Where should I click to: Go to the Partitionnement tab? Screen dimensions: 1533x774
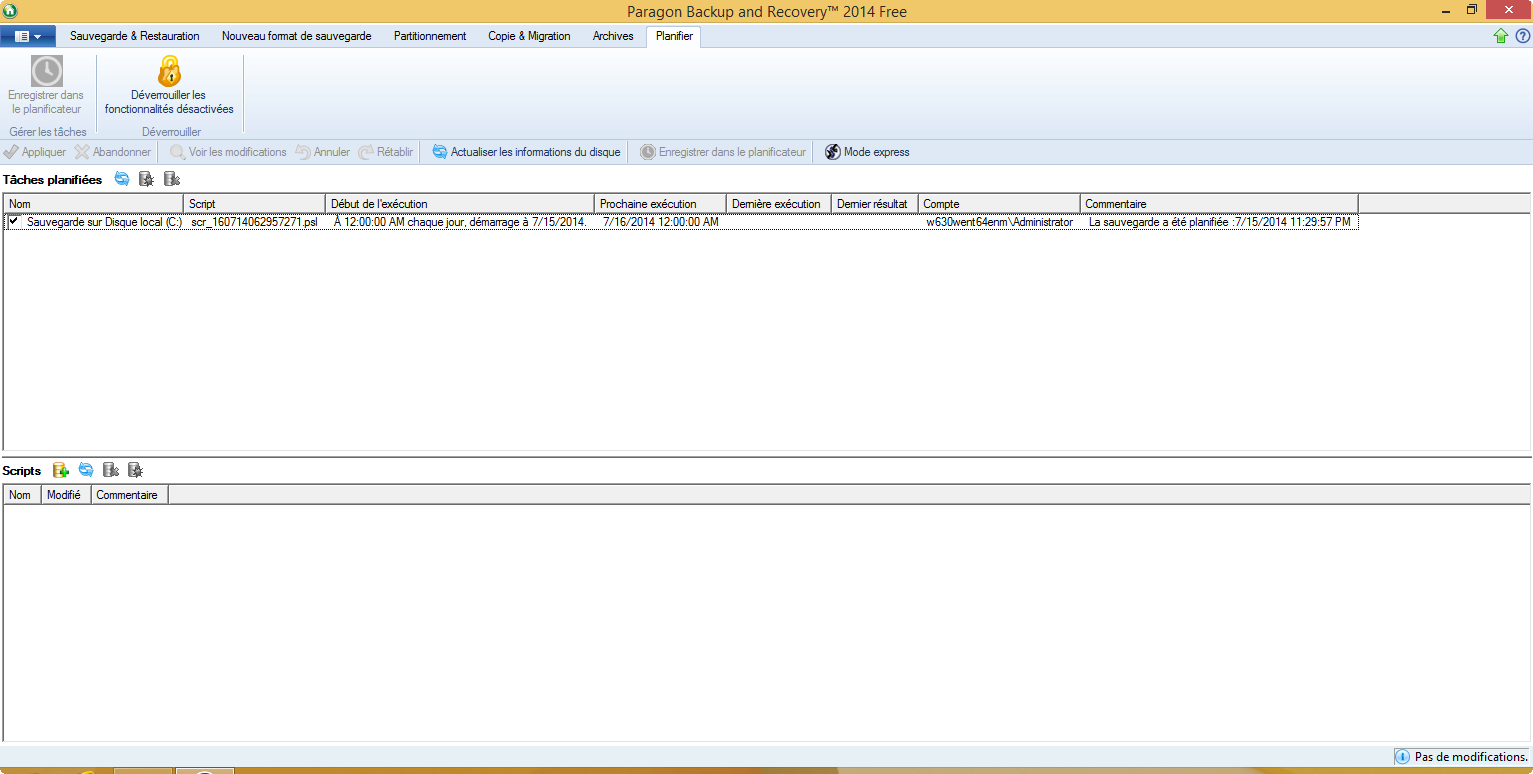point(430,36)
